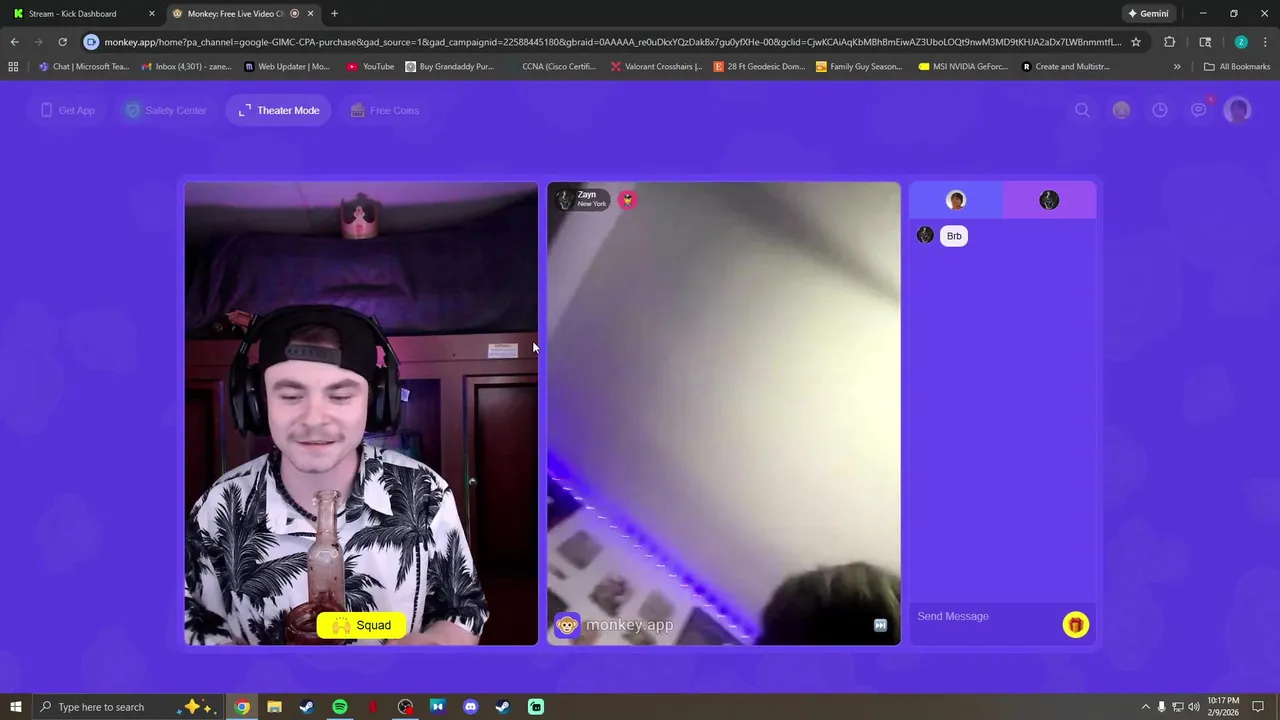This screenshot has height=720, width=1280.
Task: Open the Chrome extensions puzzle icon
Action: pyautogui.click(x=1169, y=42)
